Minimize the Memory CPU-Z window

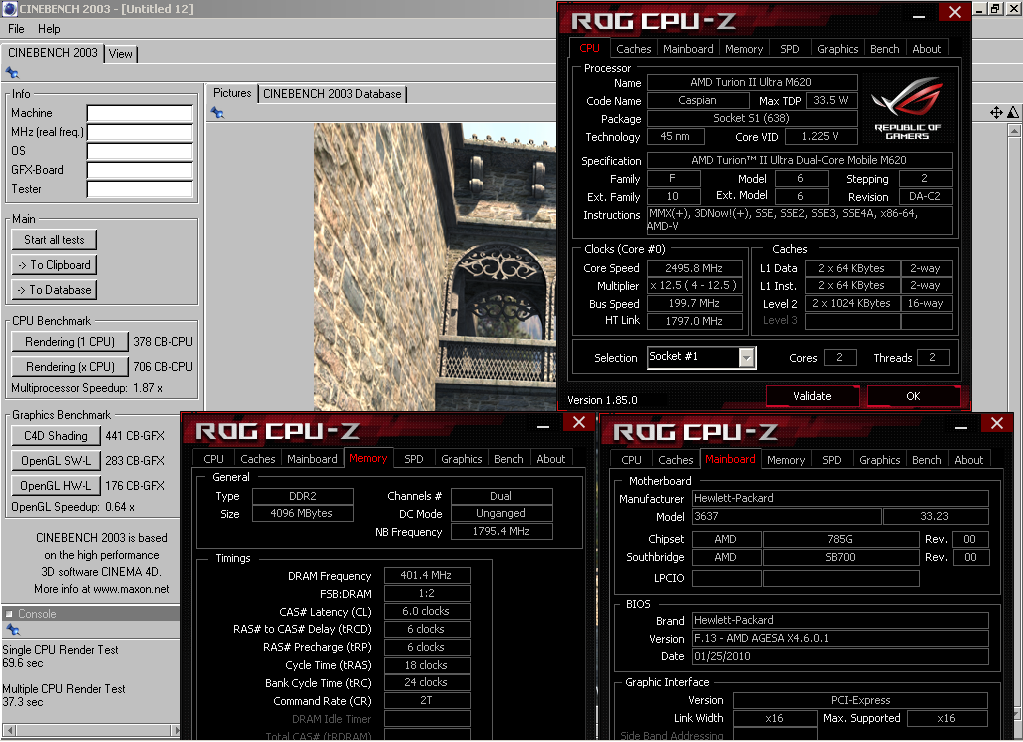pos(543,426)
